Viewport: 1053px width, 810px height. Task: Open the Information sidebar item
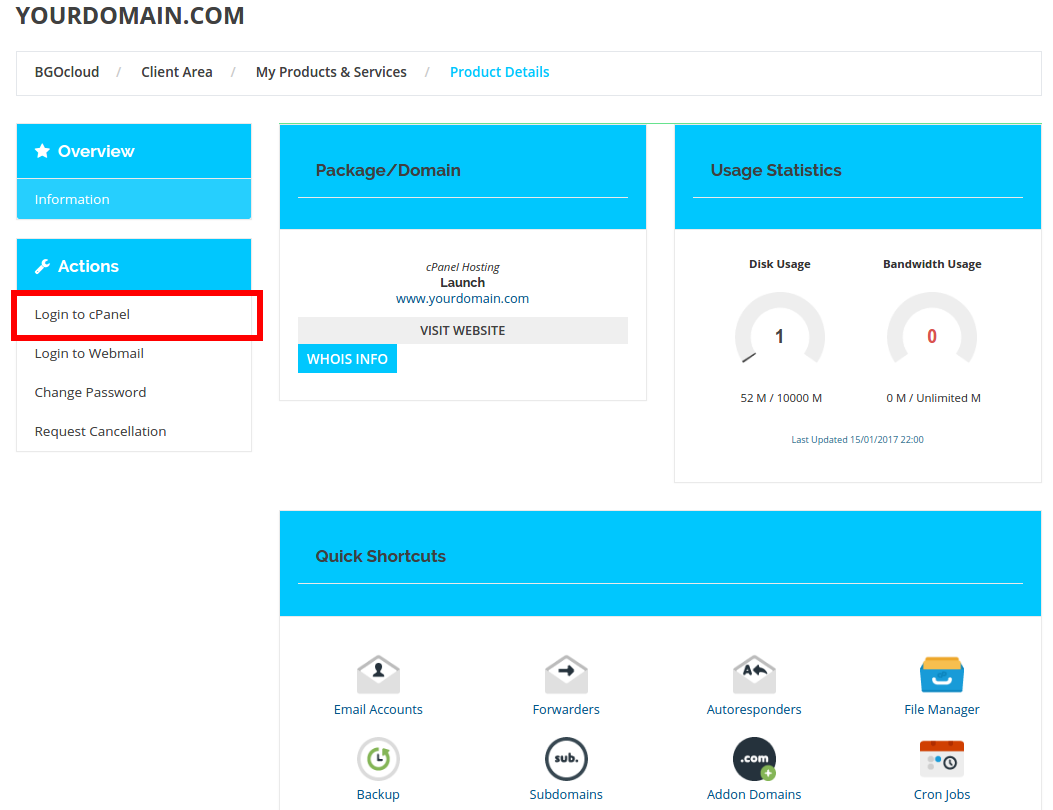[134, 199]
